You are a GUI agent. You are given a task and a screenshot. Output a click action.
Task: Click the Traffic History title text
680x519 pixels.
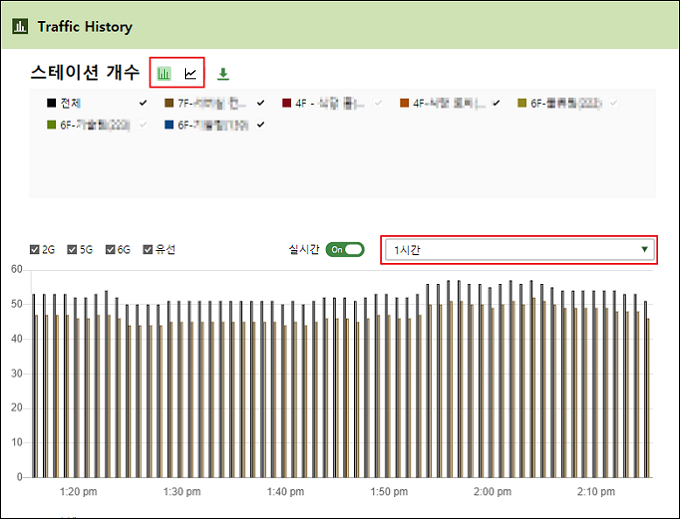[85, 27]
